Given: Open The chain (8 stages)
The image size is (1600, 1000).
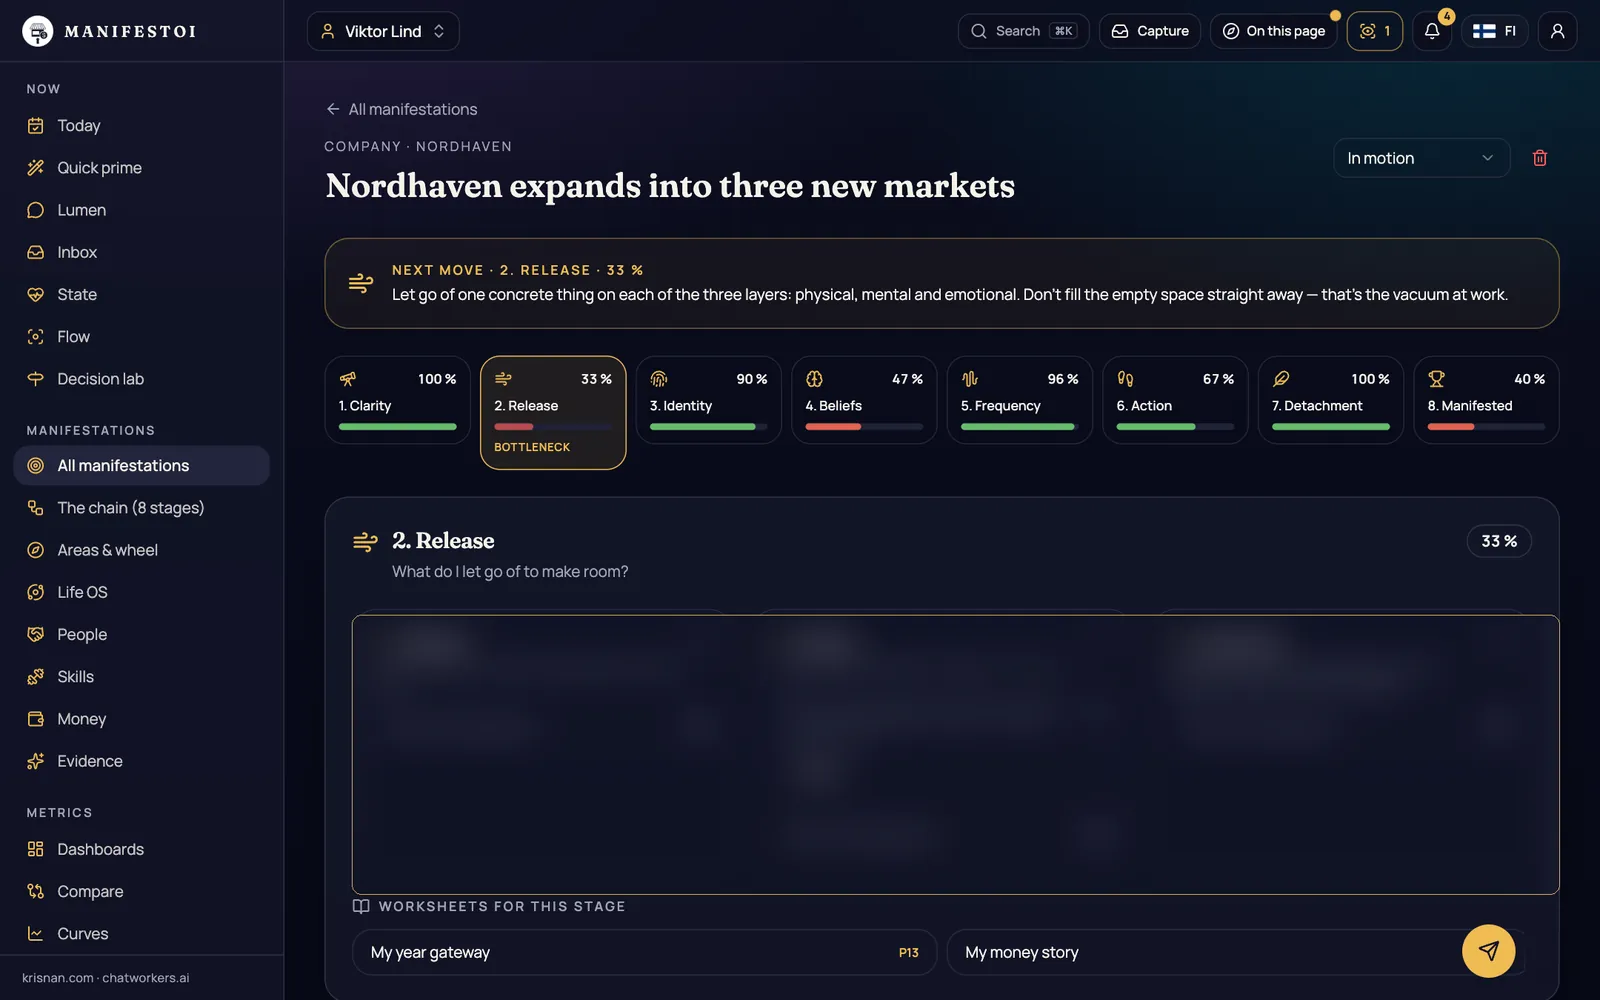Looking at the screenshot, I should tap(142, 508).
